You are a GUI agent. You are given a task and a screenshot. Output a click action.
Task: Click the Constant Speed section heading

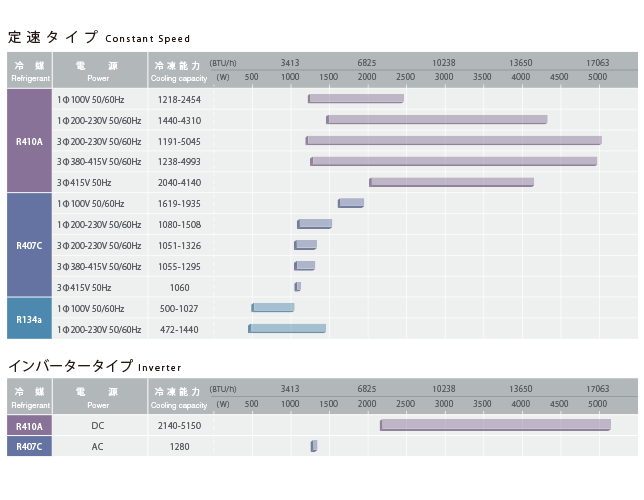(x=98, y=38)
